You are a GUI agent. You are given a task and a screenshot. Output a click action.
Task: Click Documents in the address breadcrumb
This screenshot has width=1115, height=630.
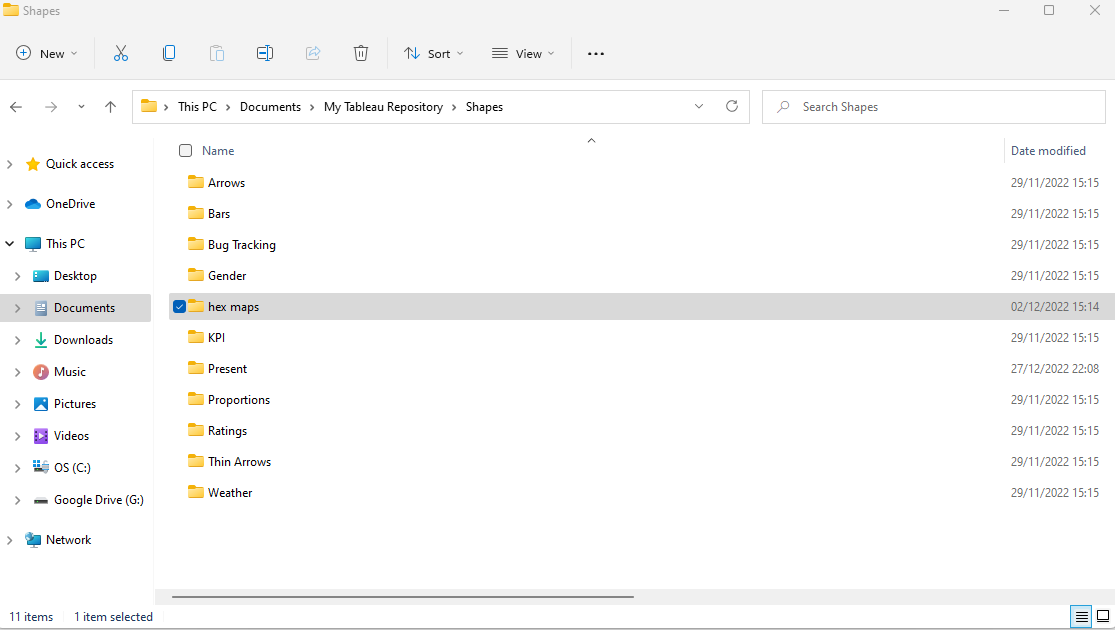(x=270, y=107)
